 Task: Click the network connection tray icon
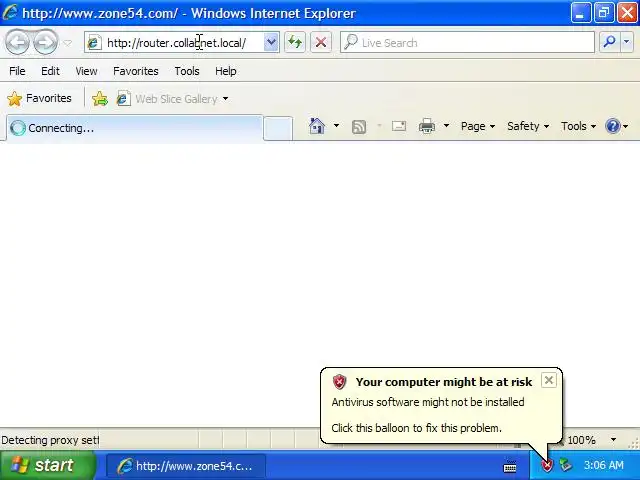[x=566, y=465]
